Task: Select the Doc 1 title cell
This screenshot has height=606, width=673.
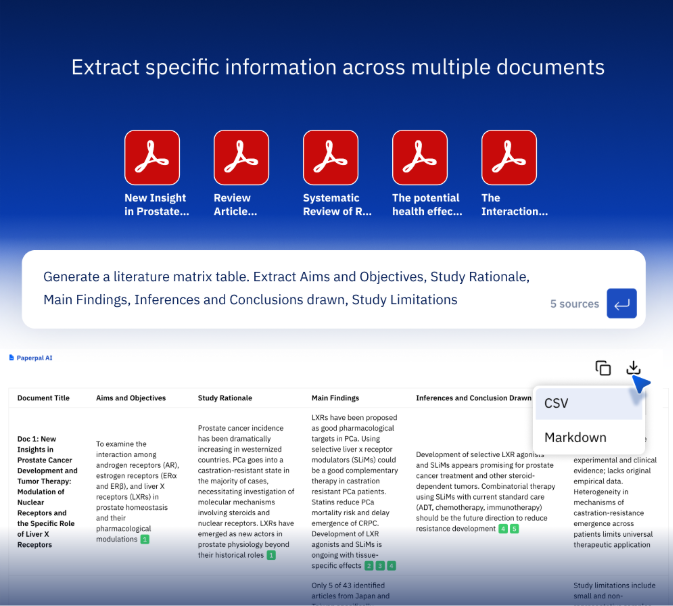Action: (47, 490)
